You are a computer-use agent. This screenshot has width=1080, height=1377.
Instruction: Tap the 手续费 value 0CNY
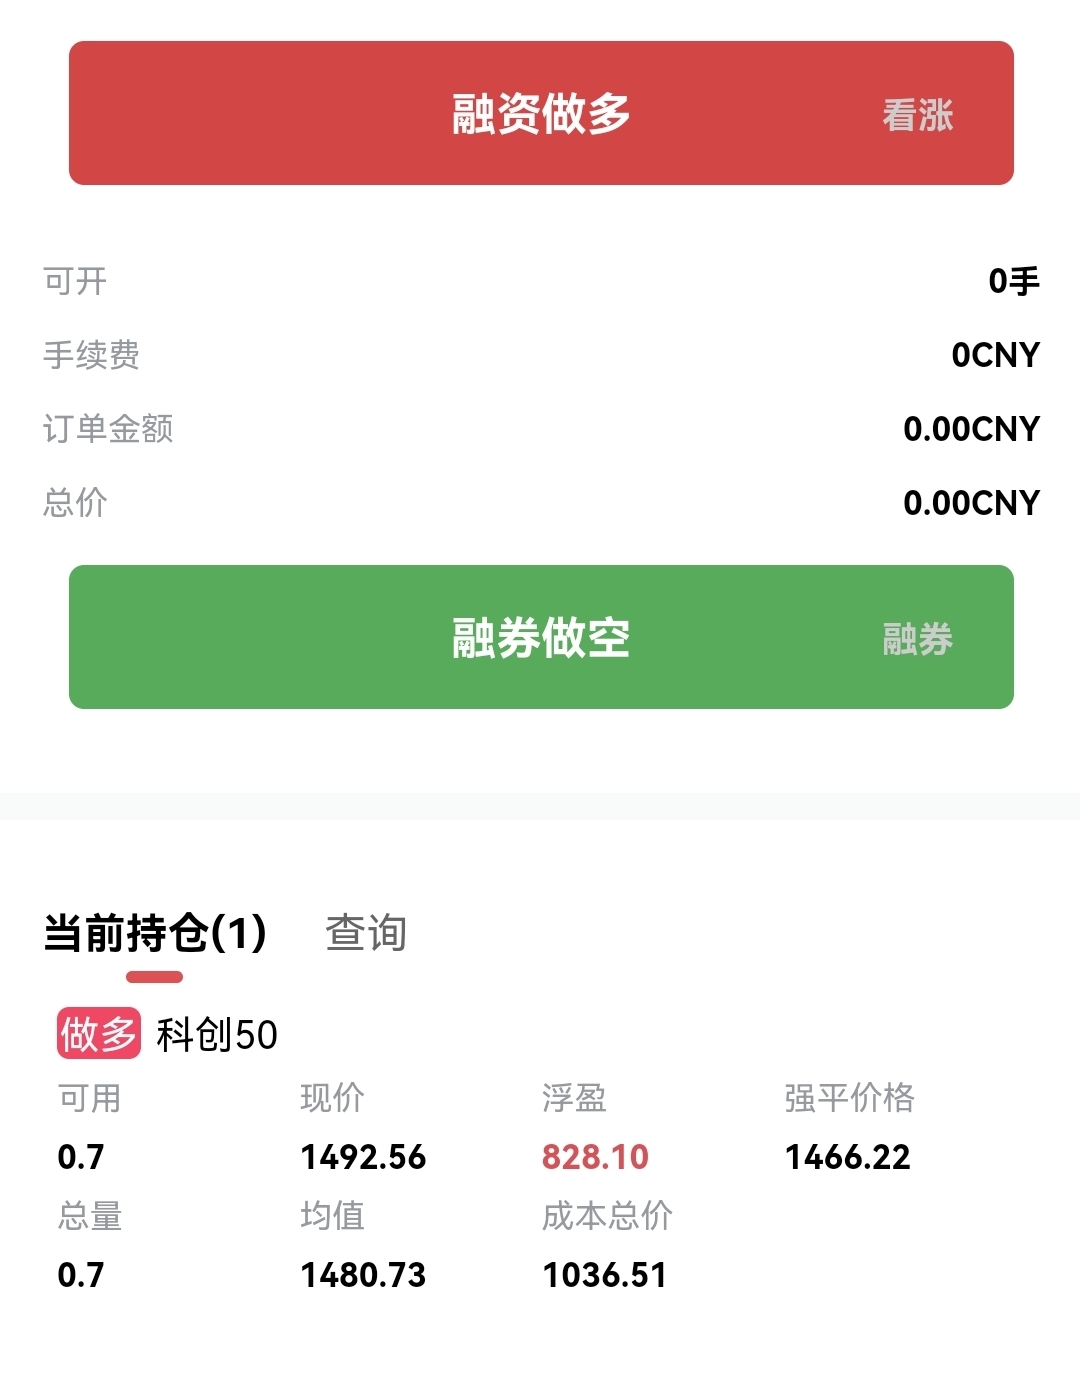995,355
